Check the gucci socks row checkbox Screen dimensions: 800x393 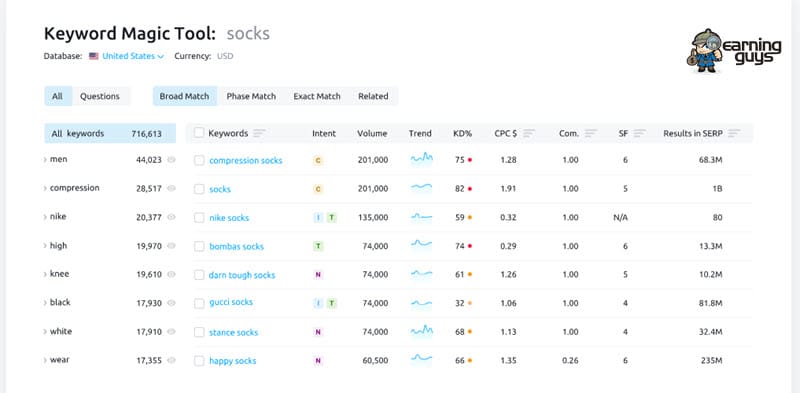[x=199, y=304]
